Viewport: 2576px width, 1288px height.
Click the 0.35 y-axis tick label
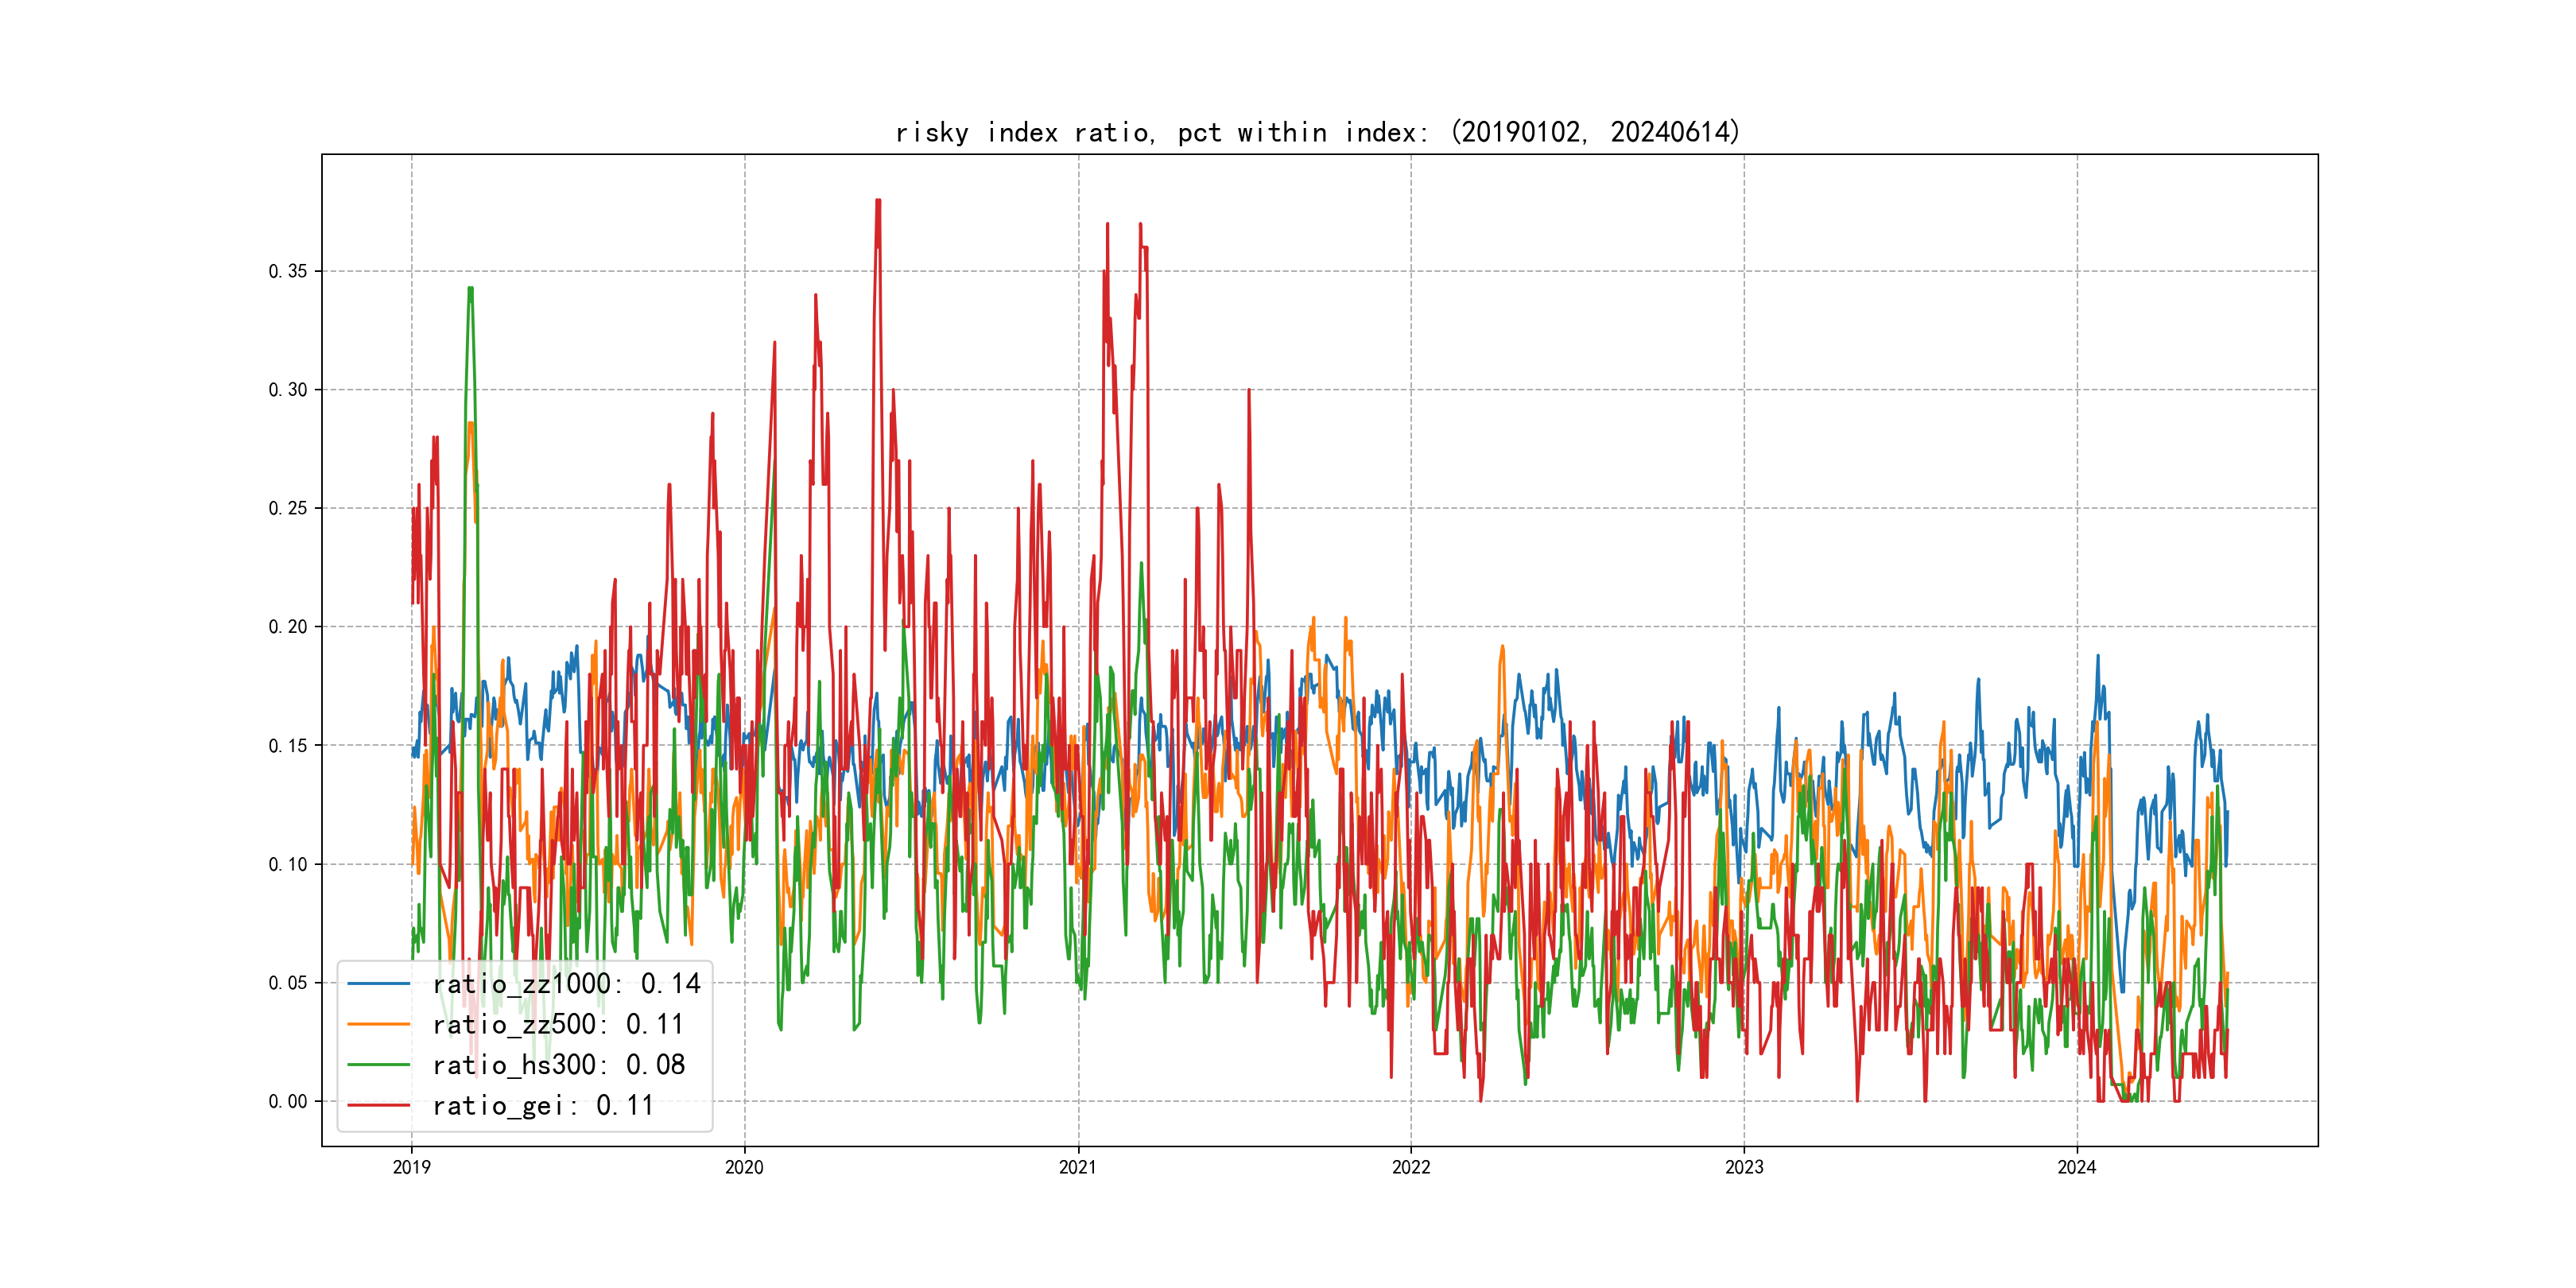coord(288,271)
